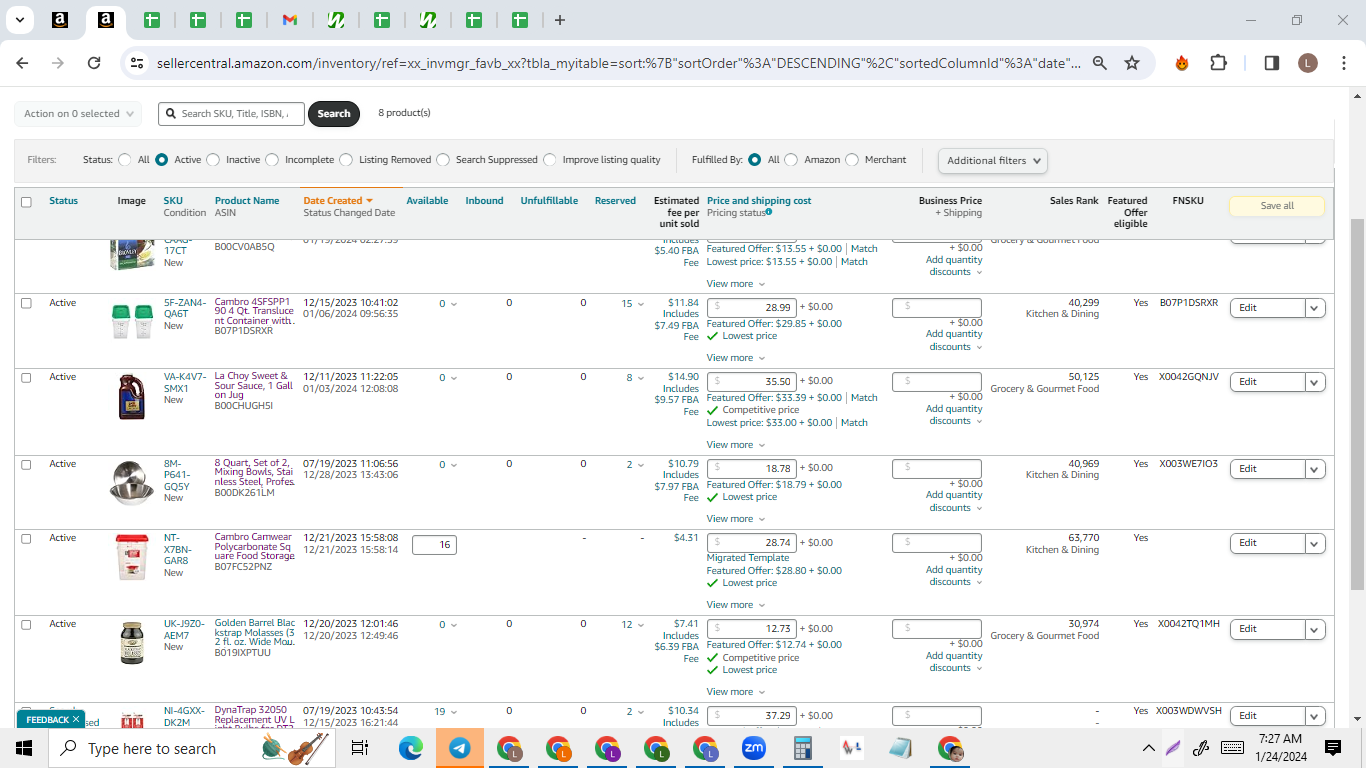
Task: Sort by the Product Name column
Action: [247, 201]
